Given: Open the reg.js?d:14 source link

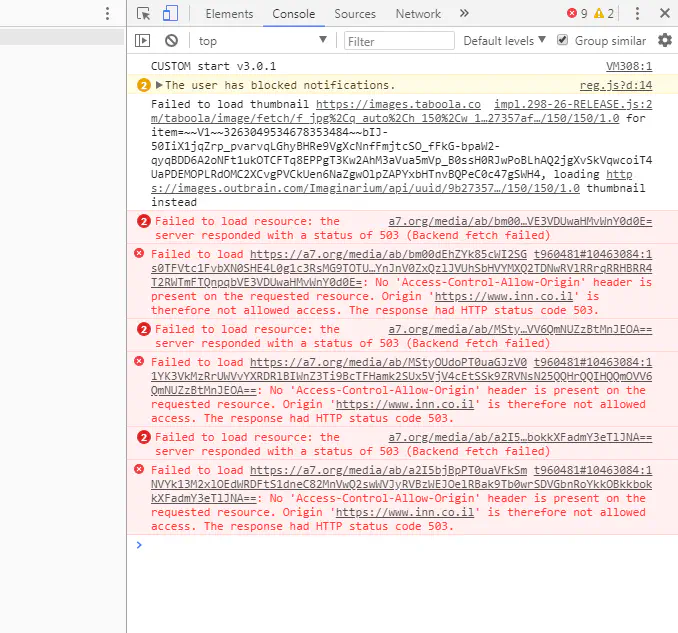Looking at the screenshot, I should (615, 86).
